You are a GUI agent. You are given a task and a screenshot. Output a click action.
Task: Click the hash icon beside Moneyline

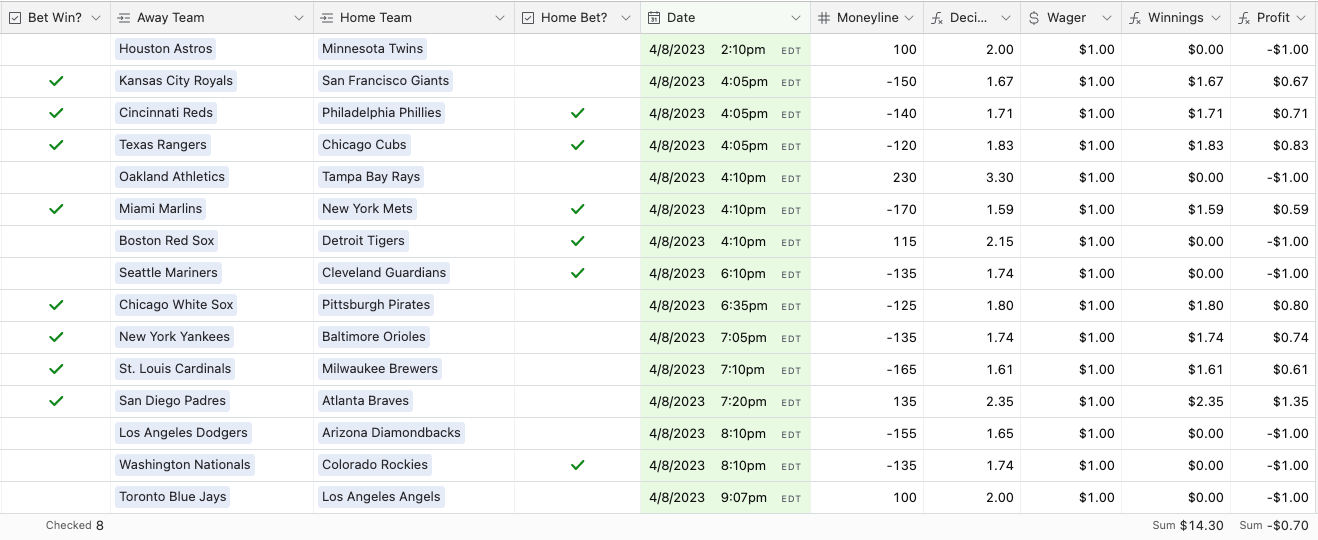point(824,18)
